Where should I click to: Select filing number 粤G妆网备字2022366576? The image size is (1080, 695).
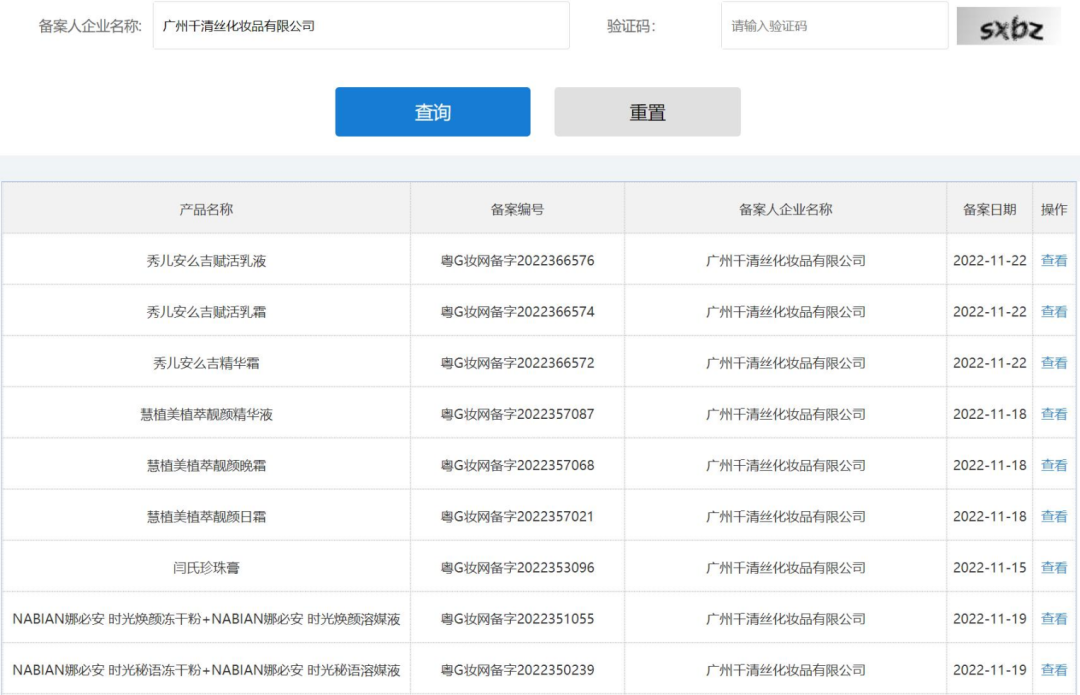click(x=517, y=261)
